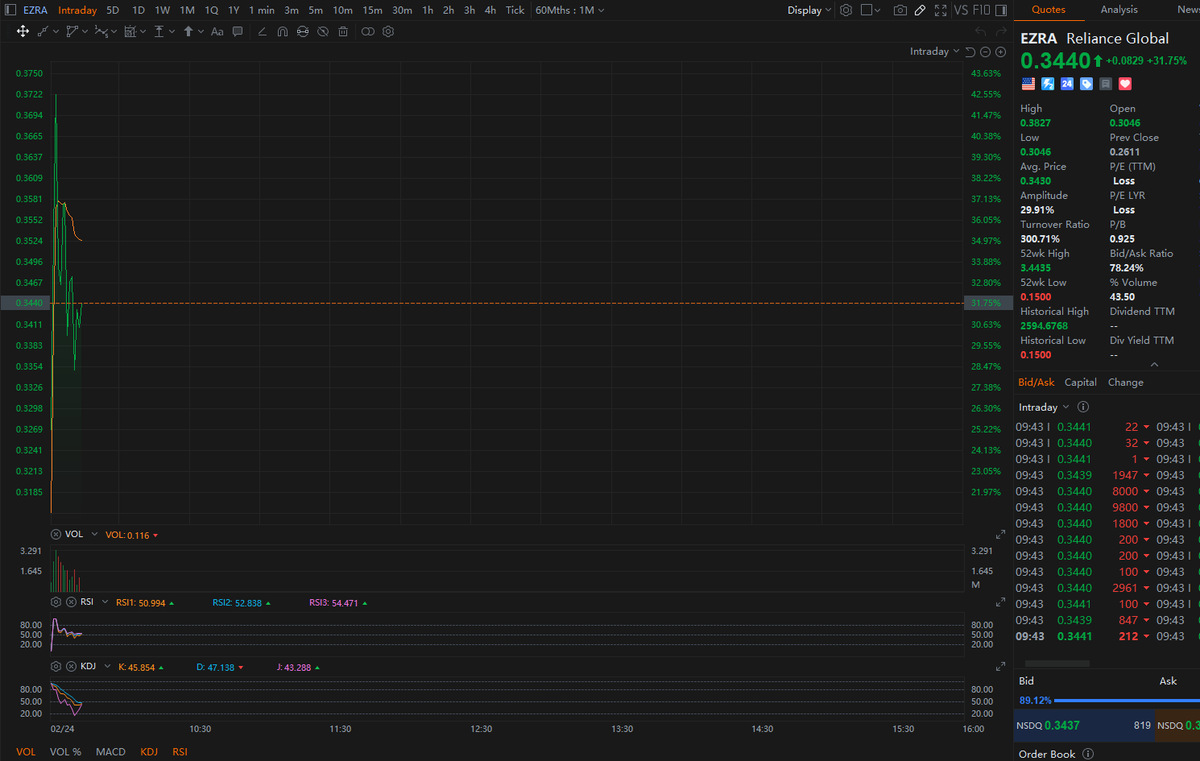
Task: Select the trend line drawing tool
Action: pyautogui.click(x=42, y=32)
